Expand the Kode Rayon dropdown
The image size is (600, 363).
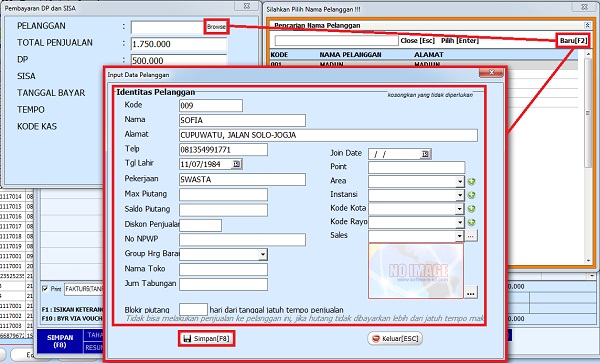pyautogui.click(x=460, y=222)
